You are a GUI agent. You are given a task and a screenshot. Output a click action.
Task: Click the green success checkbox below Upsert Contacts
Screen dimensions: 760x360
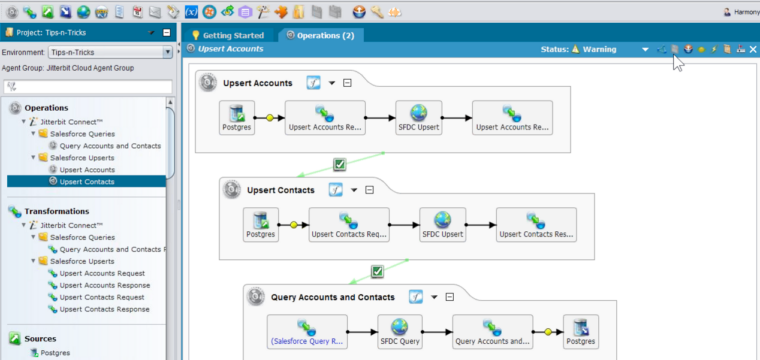click(377, 272)
